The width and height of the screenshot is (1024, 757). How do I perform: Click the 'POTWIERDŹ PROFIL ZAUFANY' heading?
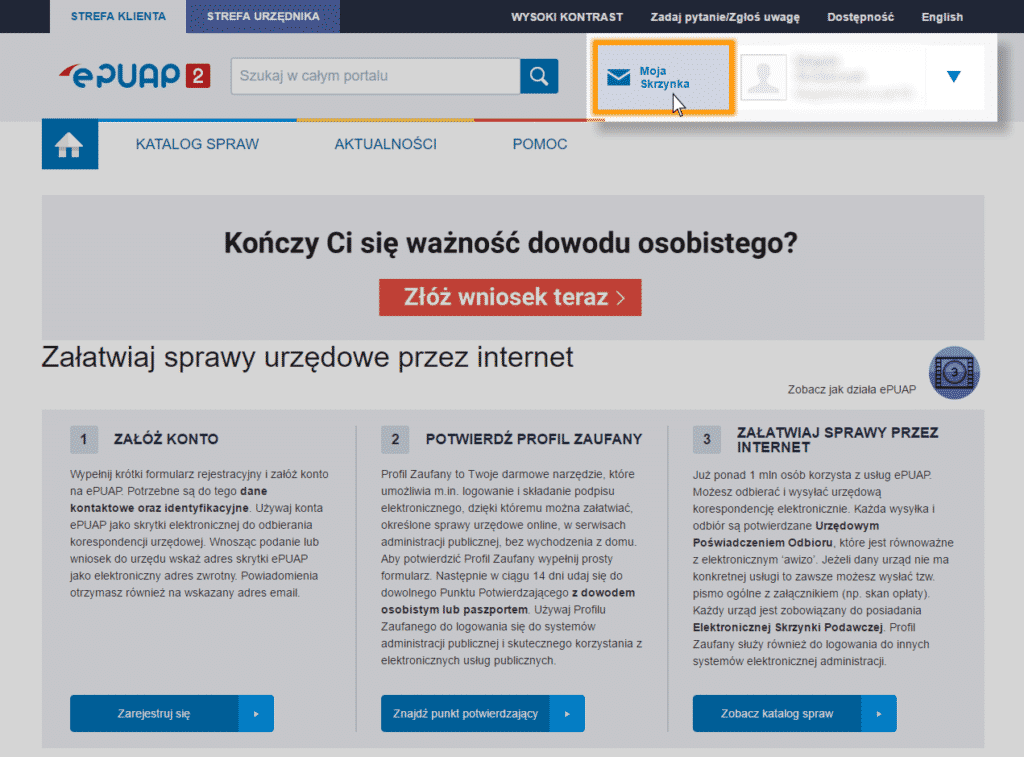534,440
